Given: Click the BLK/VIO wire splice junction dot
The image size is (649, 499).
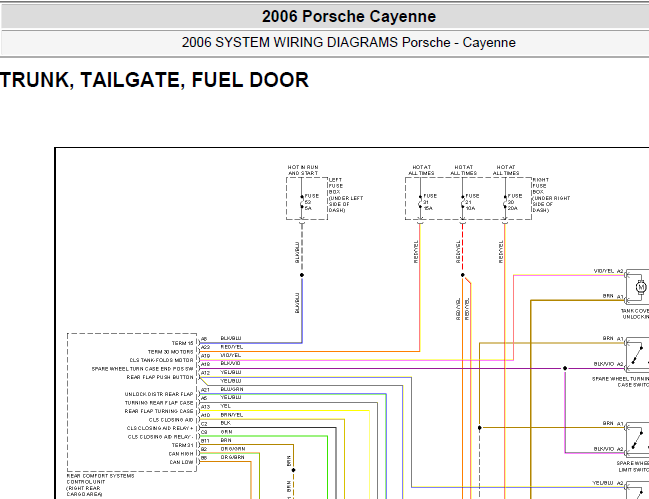Looking at the screenshot, I should coord(565,368).
